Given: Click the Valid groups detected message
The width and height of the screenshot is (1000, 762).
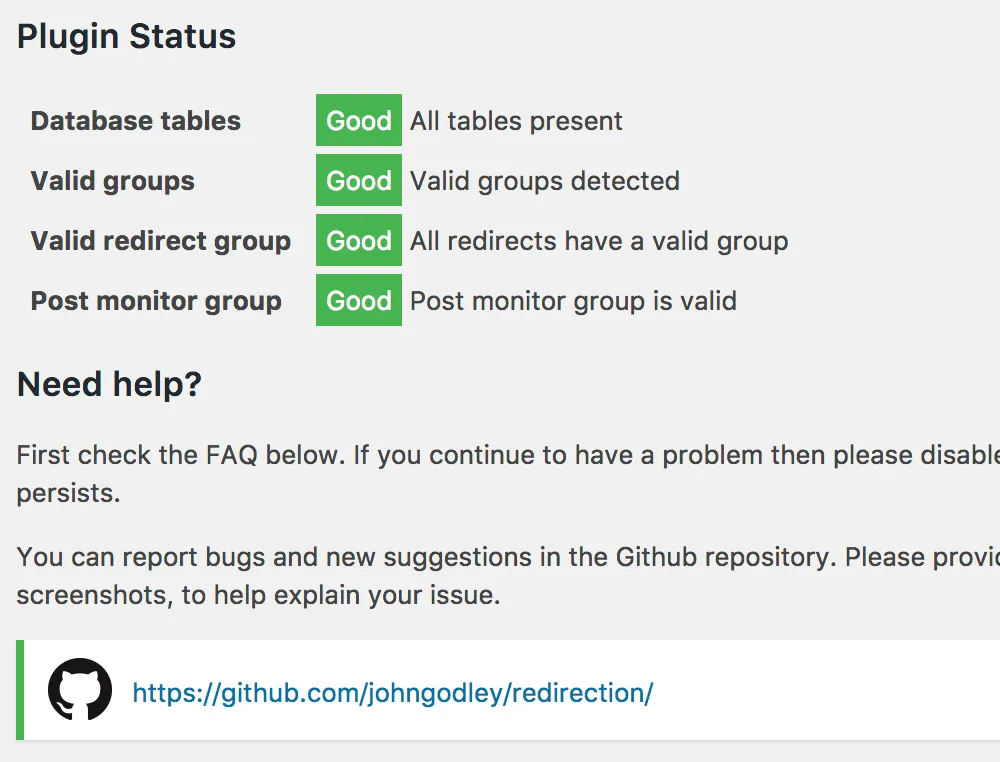Looking at the screenshot, I should (x=545, y=181).
